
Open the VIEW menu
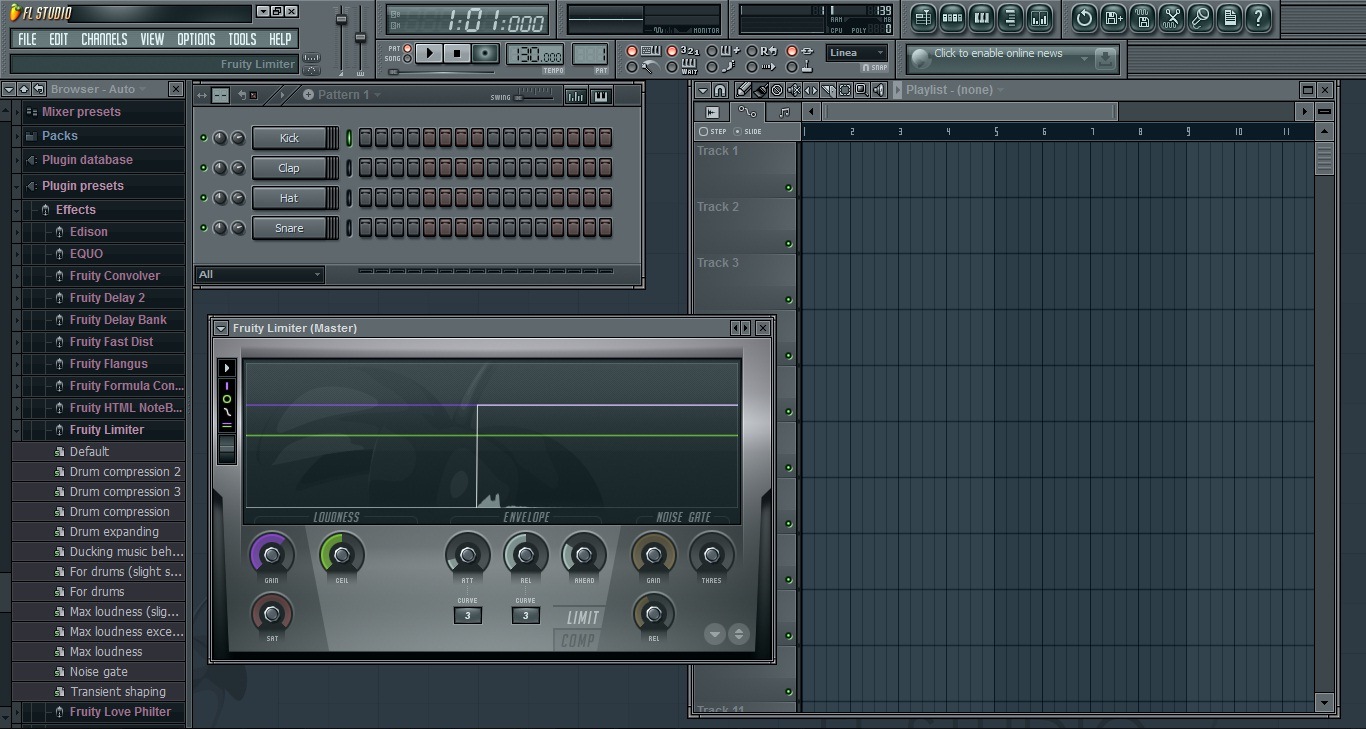[152, 39]
